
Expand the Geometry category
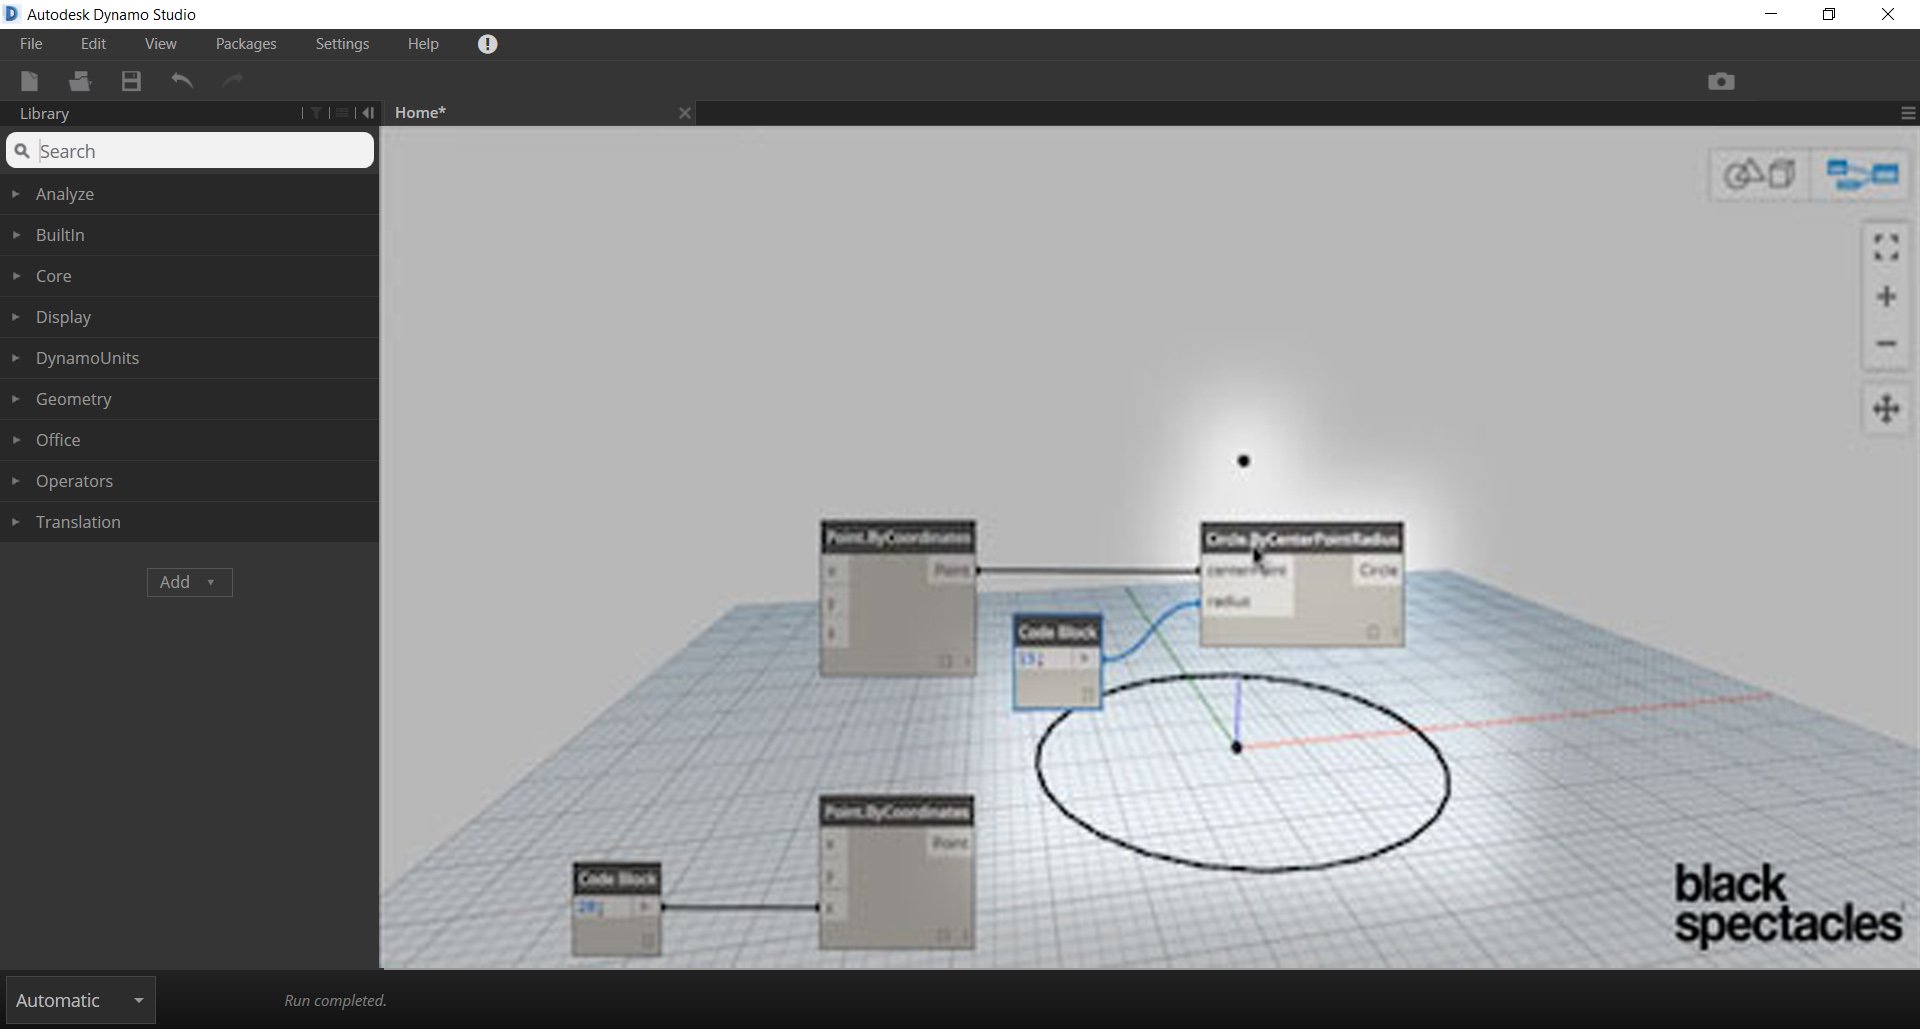[x=74, y=398]
